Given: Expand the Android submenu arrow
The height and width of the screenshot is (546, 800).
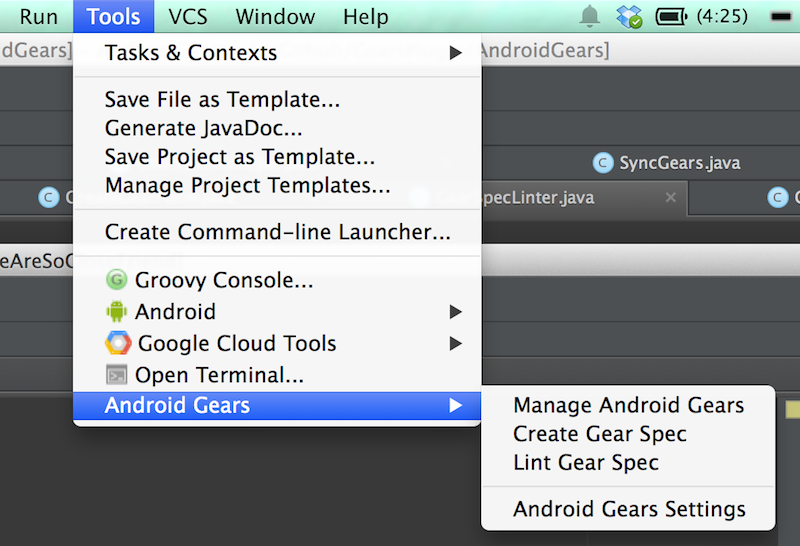Looking at the screenshot, I should [x=455, y=312].
